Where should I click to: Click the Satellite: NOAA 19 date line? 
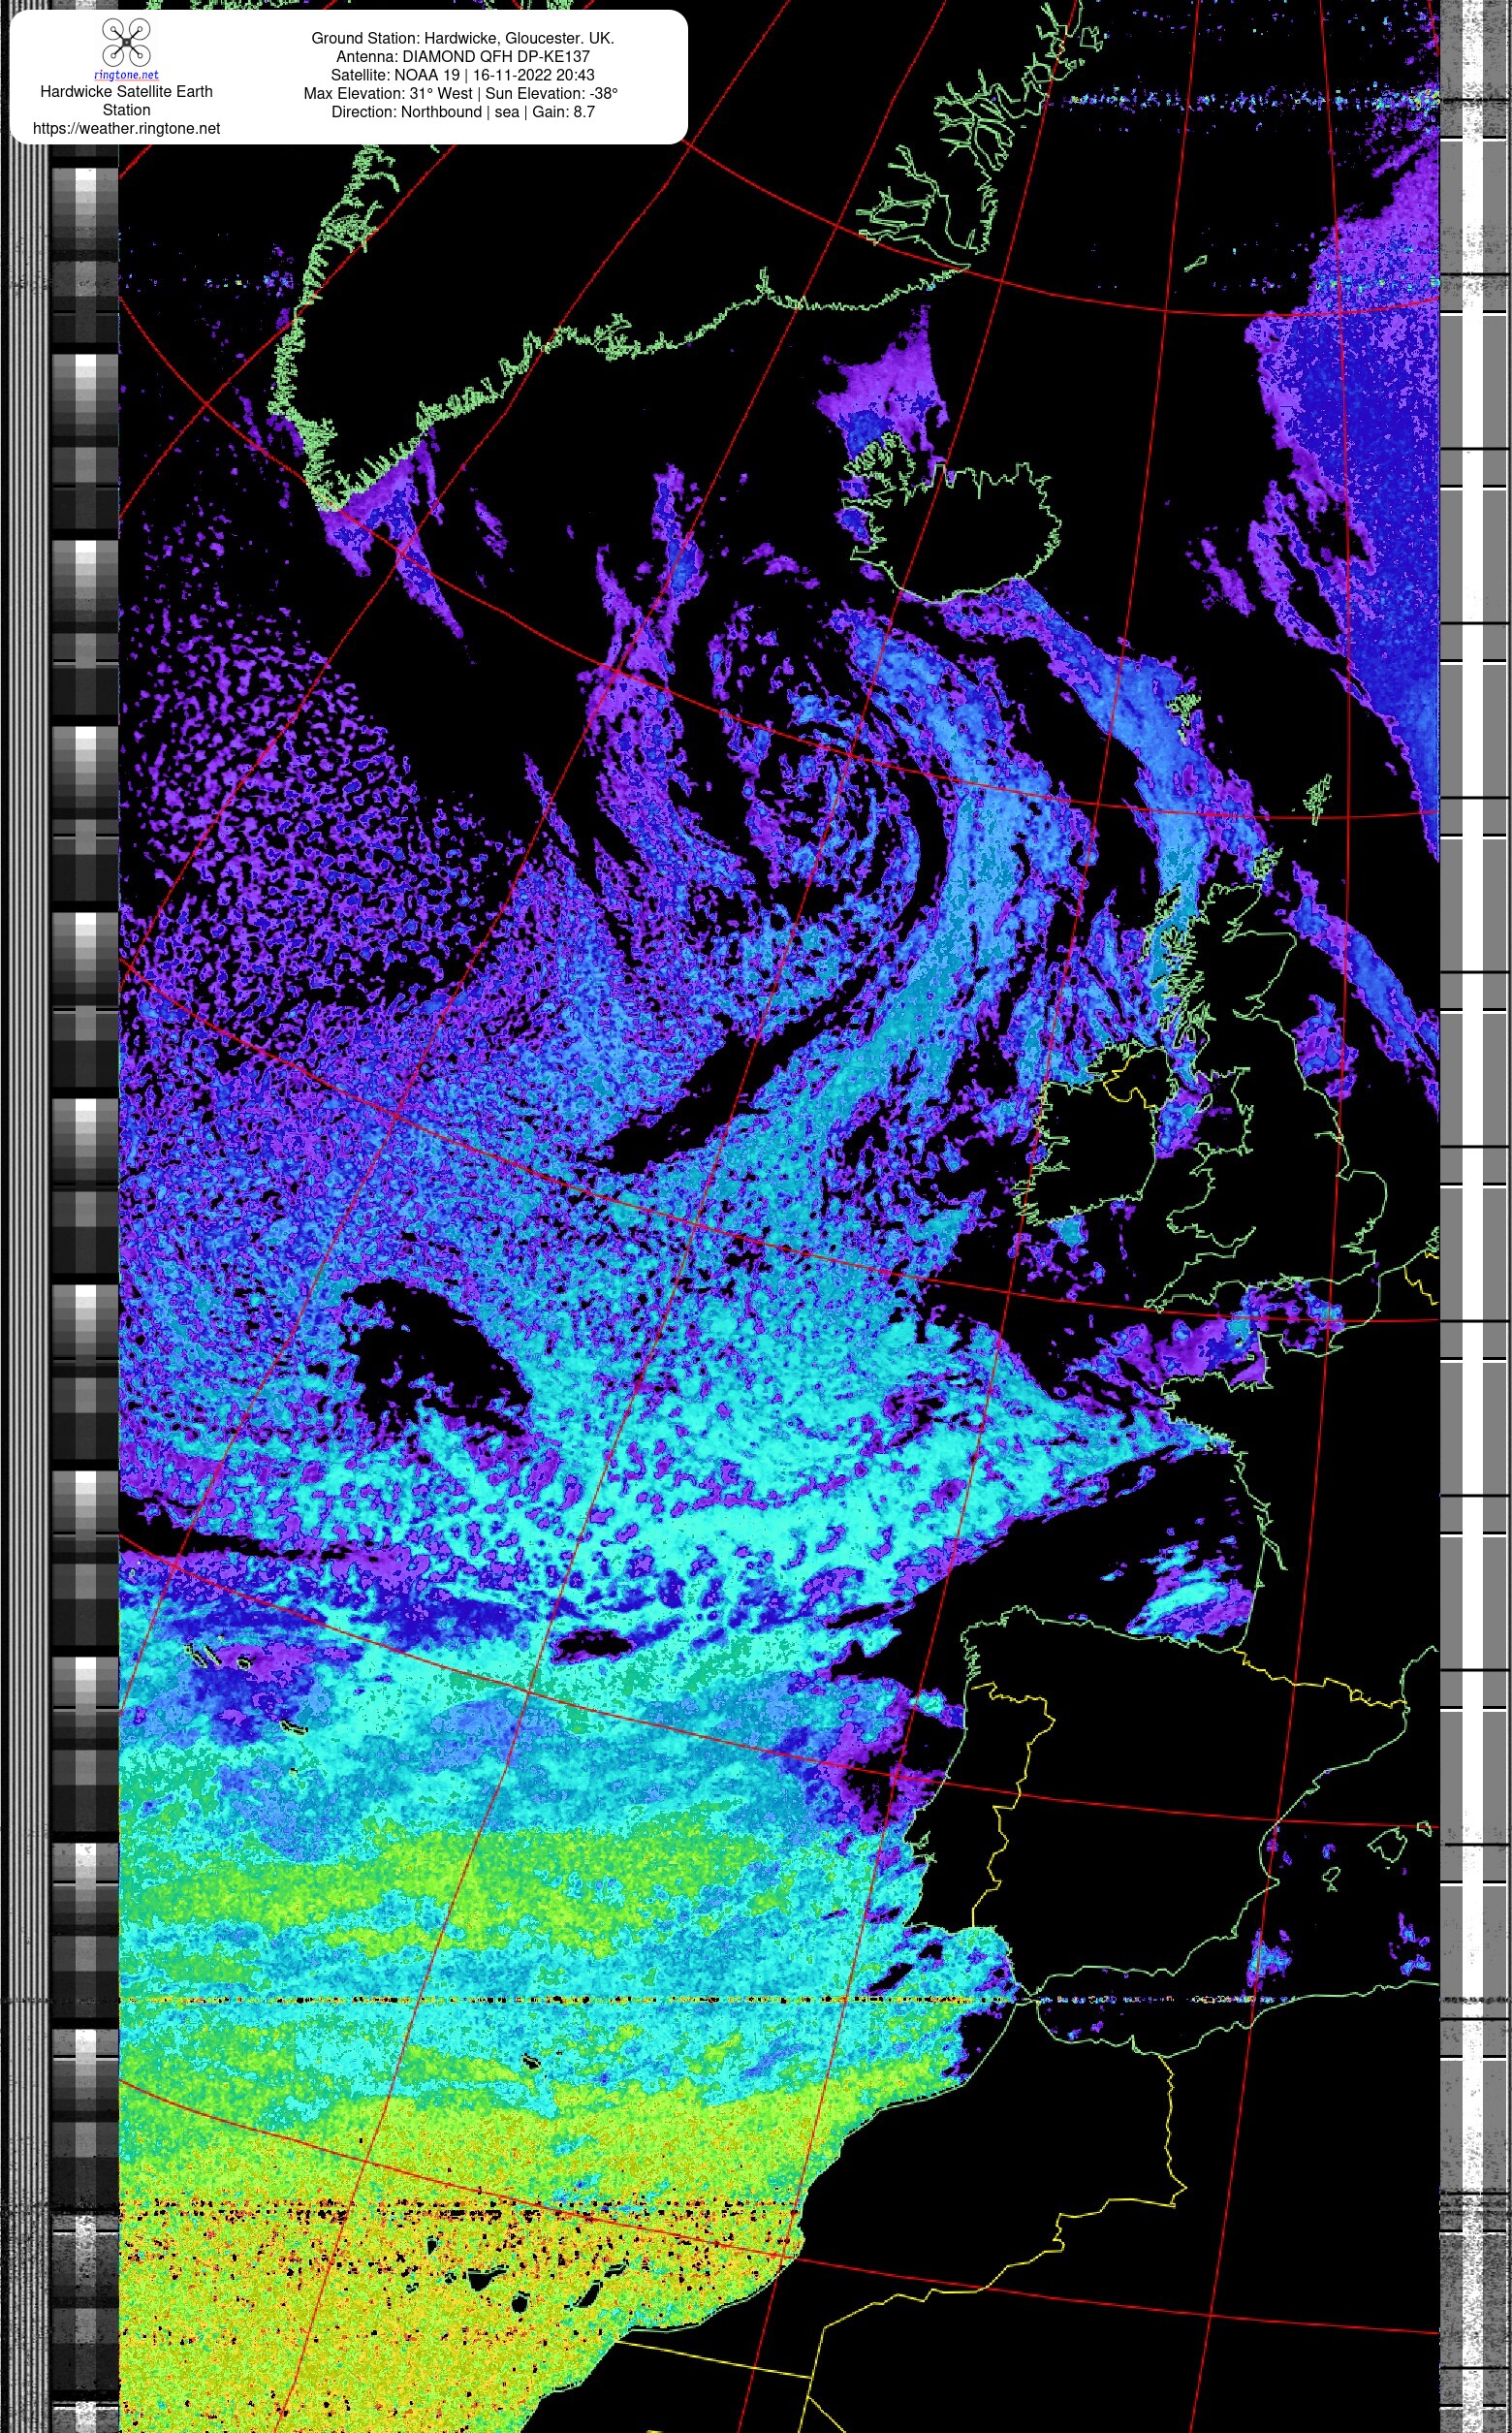[x=462, y=75]
